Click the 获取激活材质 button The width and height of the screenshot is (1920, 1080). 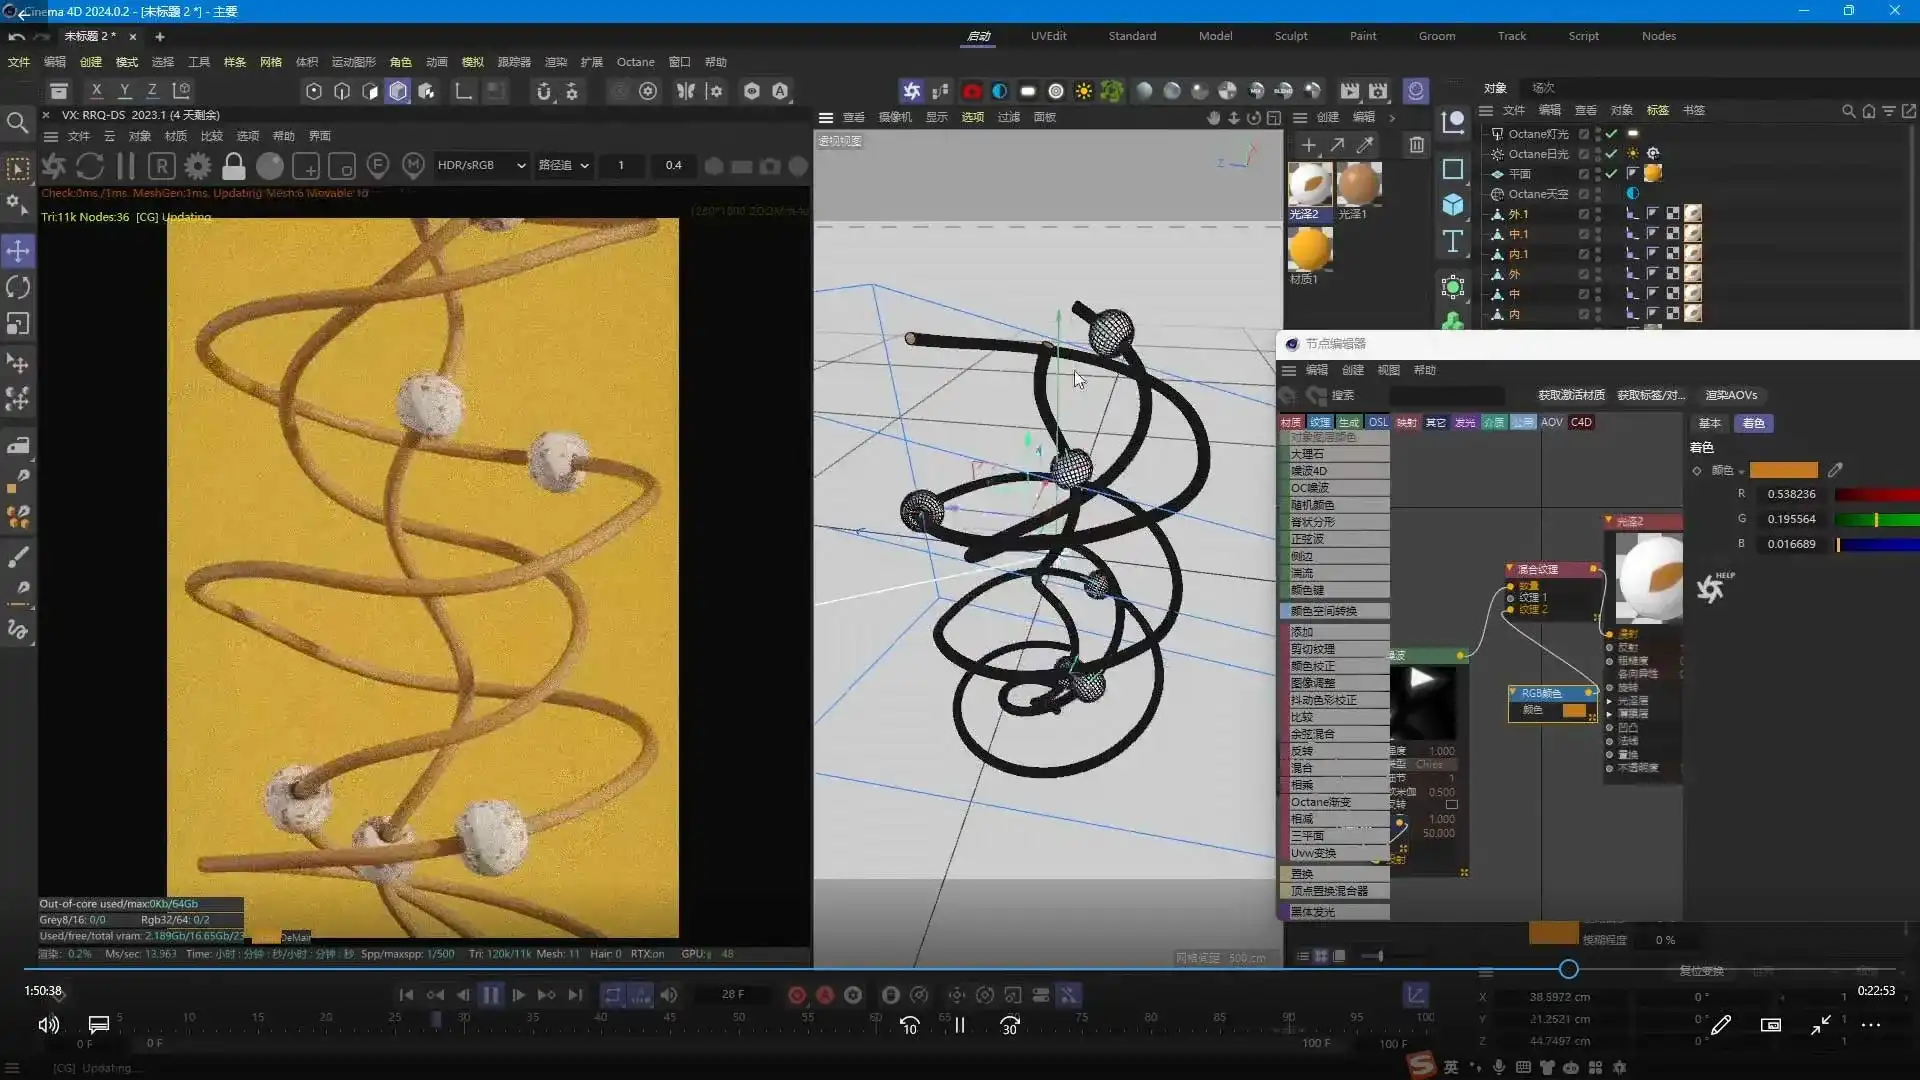pos(1570,395)
